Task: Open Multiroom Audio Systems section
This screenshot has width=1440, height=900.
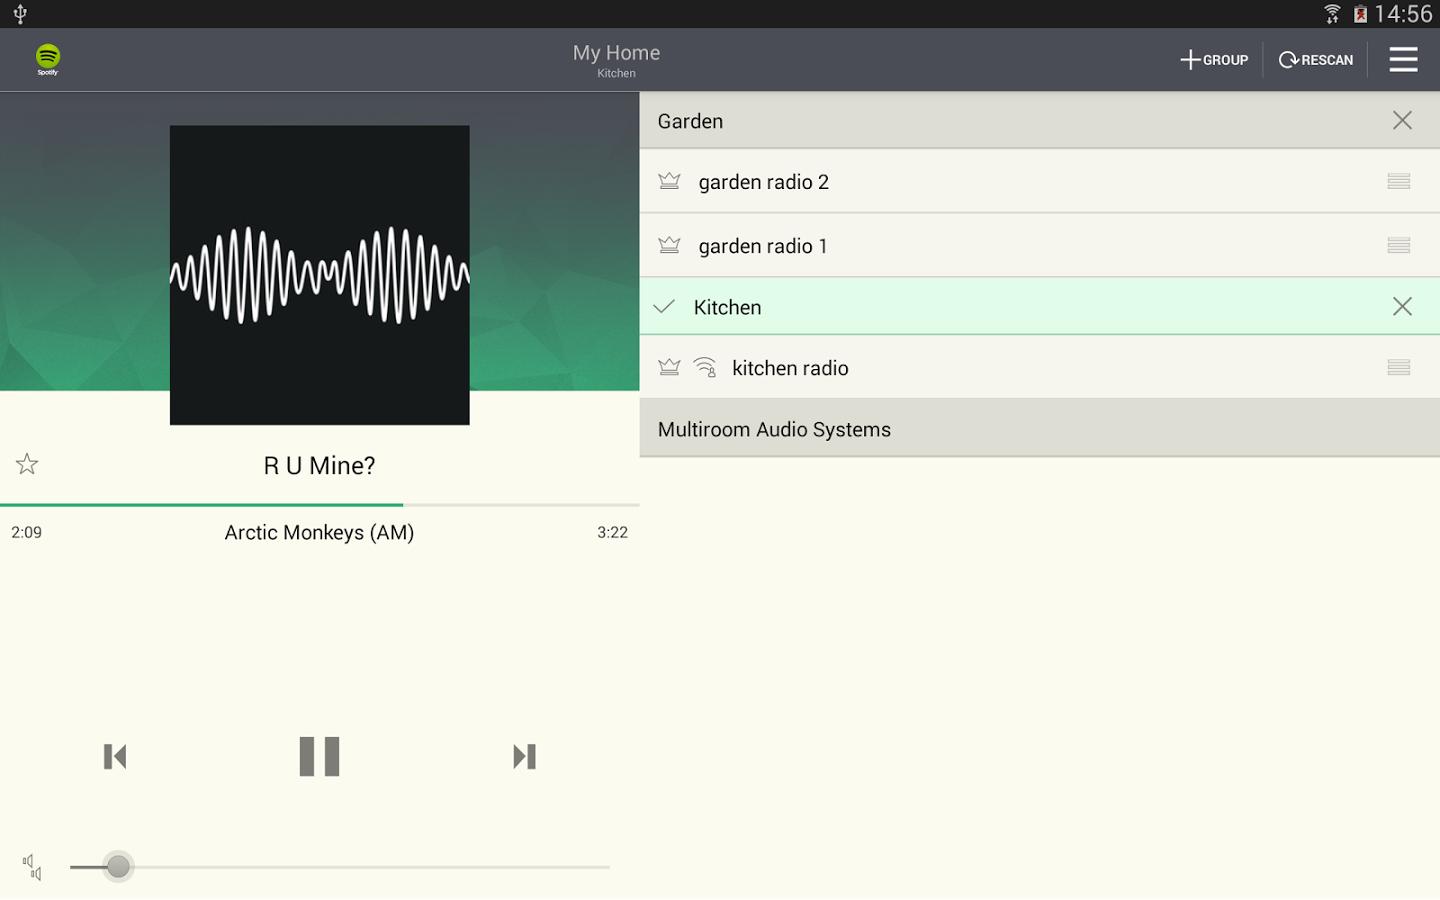Action: [x=1039, y=429]
